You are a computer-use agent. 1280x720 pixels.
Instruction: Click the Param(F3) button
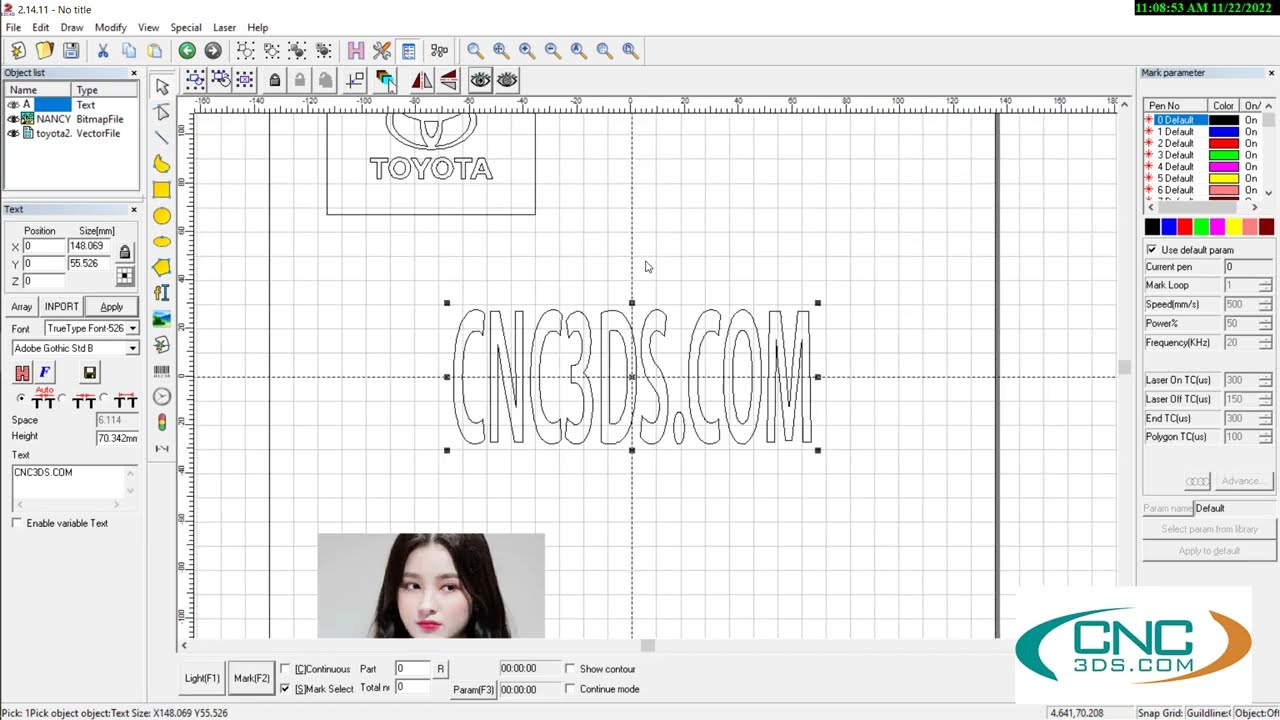point(474,690)
